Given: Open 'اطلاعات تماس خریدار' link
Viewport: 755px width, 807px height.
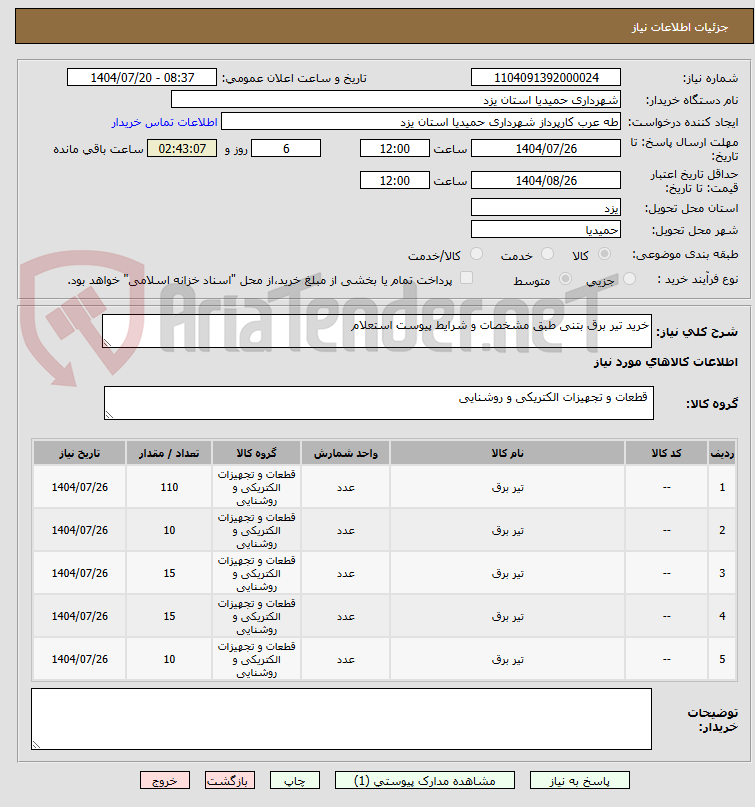Looking at the screenshot, I should point(164,122).
